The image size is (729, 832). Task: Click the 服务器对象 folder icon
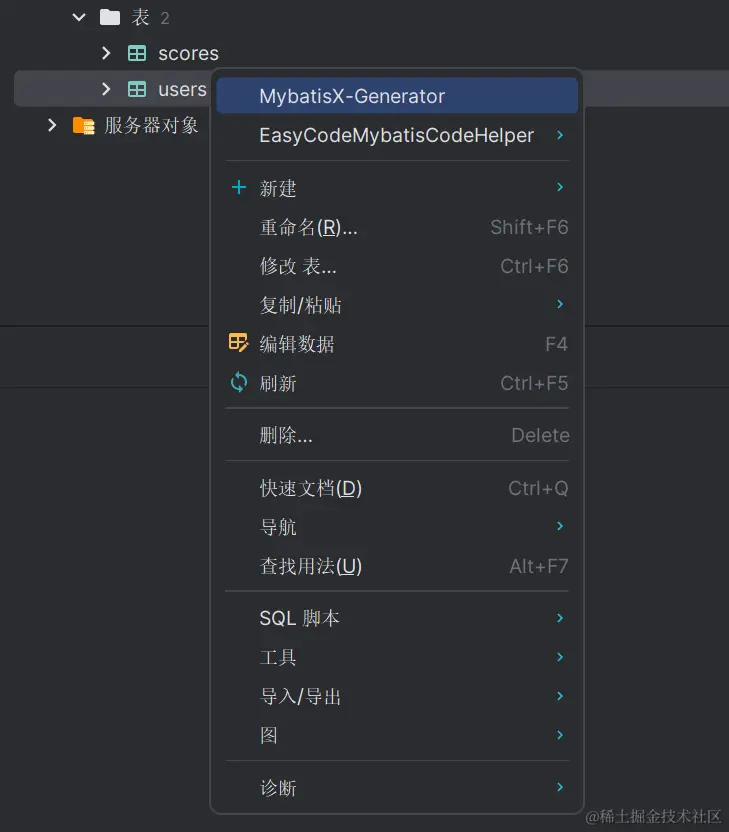(x=83, y=126)
